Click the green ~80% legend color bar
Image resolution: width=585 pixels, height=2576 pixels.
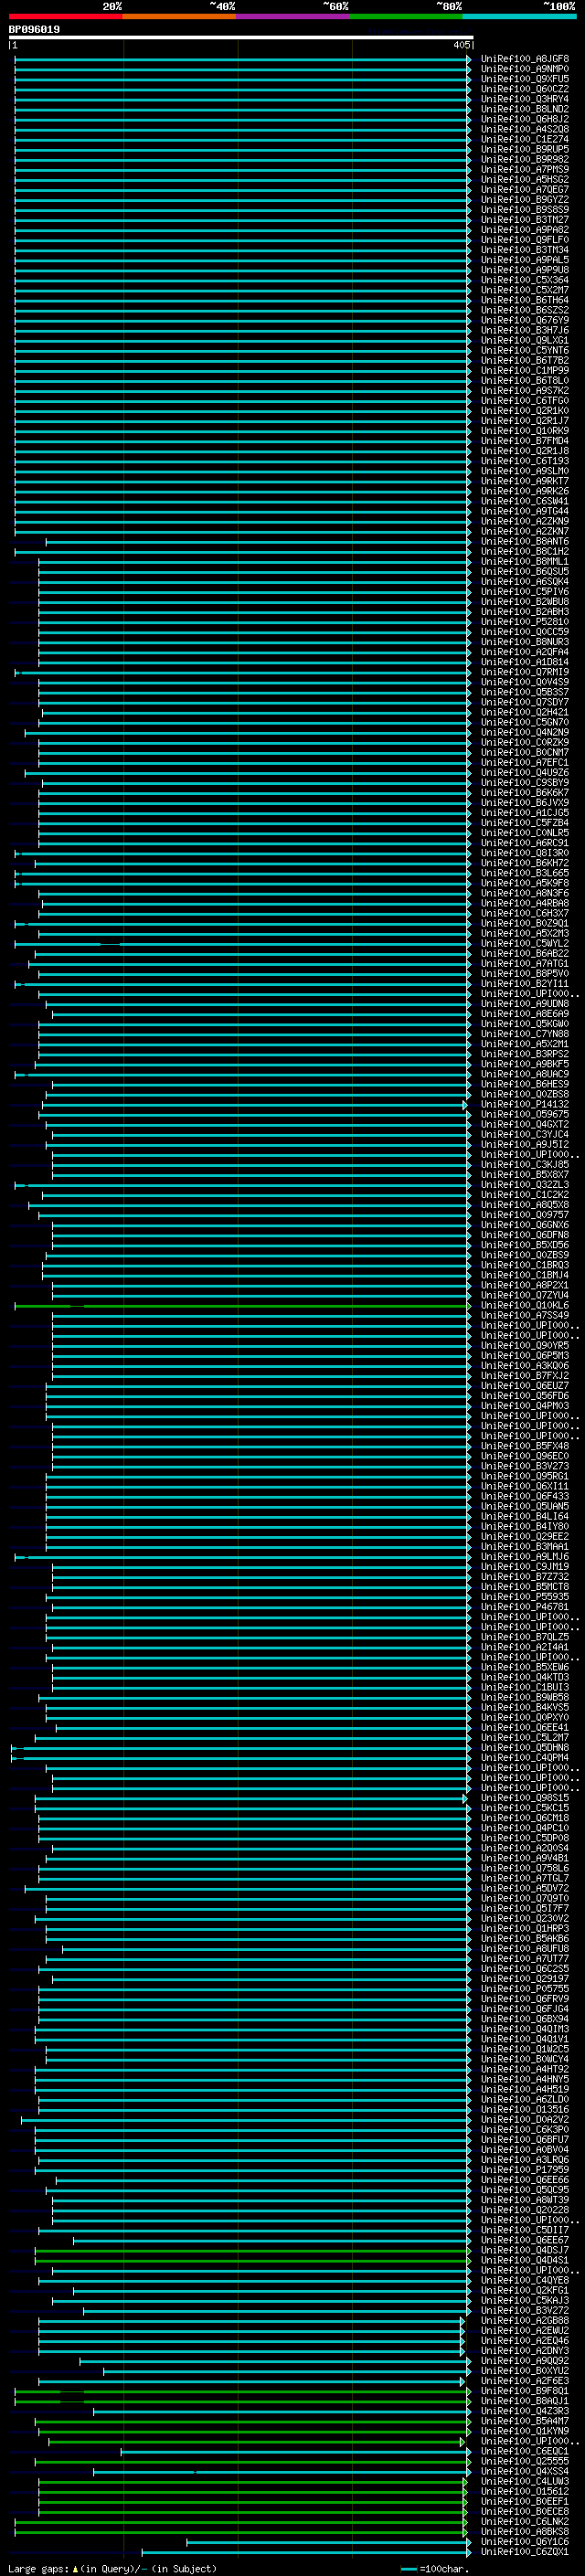pos(406,16)
